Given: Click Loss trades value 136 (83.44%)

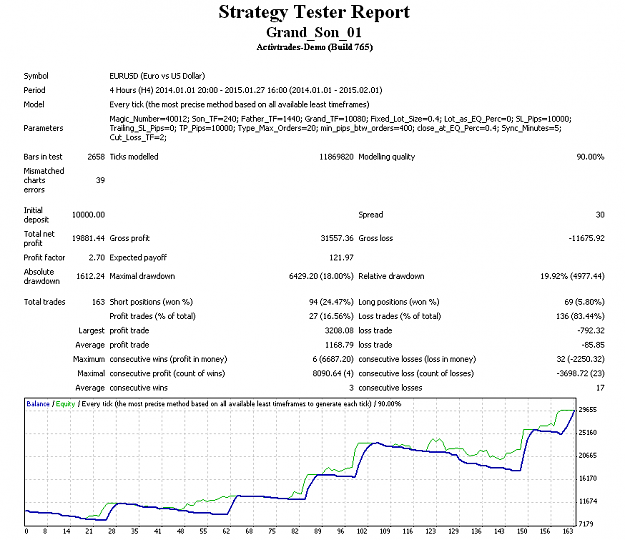Looking at the screenshot, I should tap(580, 316).
